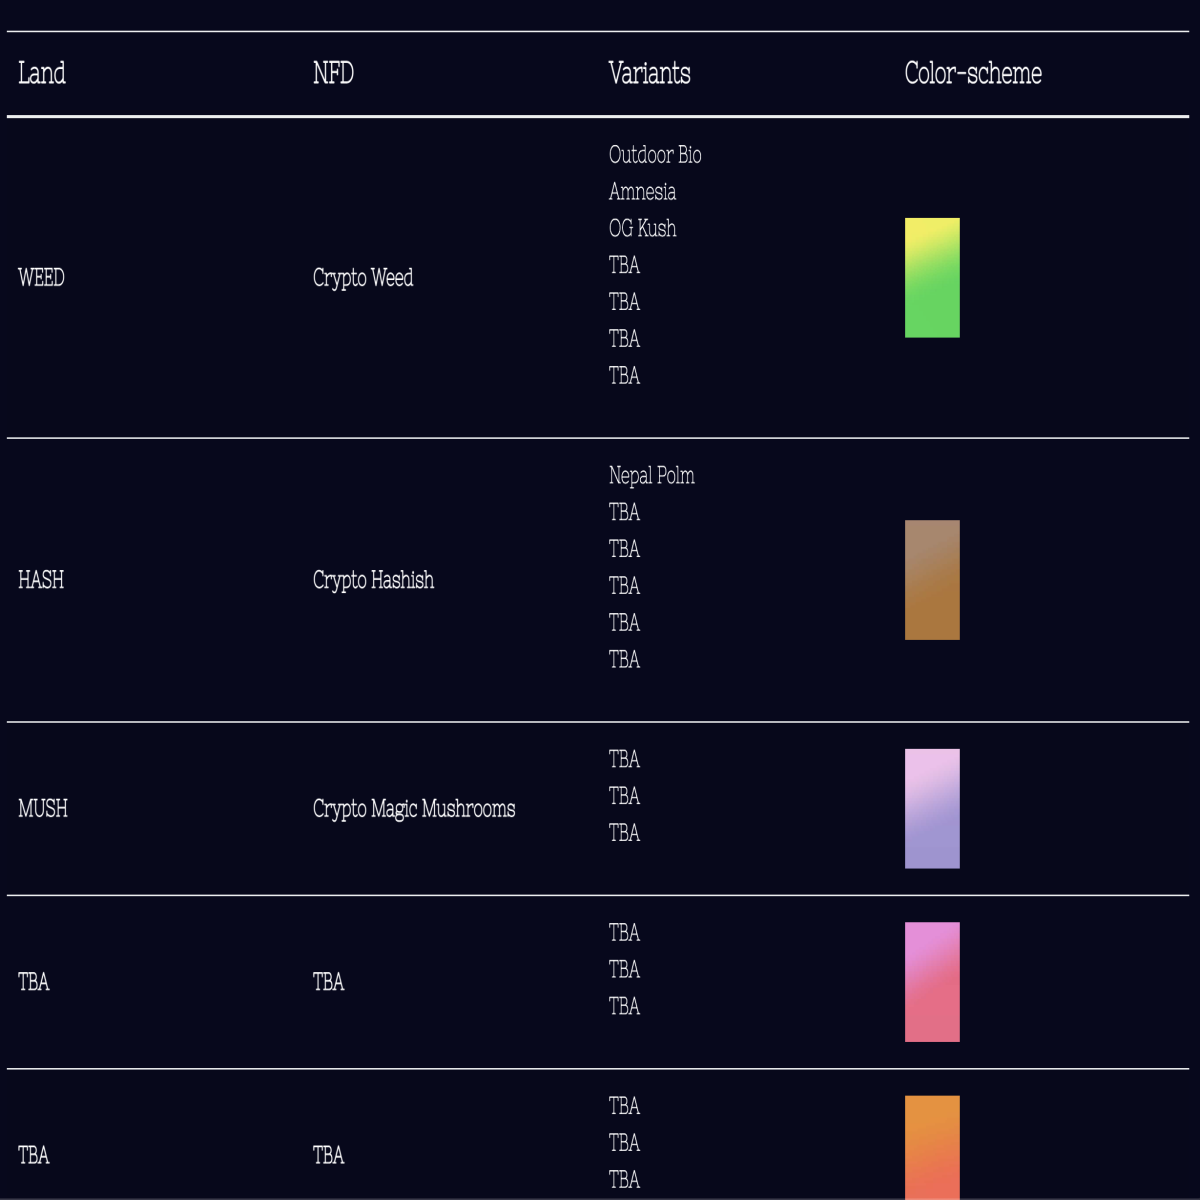Select the MUSH land cell
This screenshot has height=1200, width=1200.
43,809
